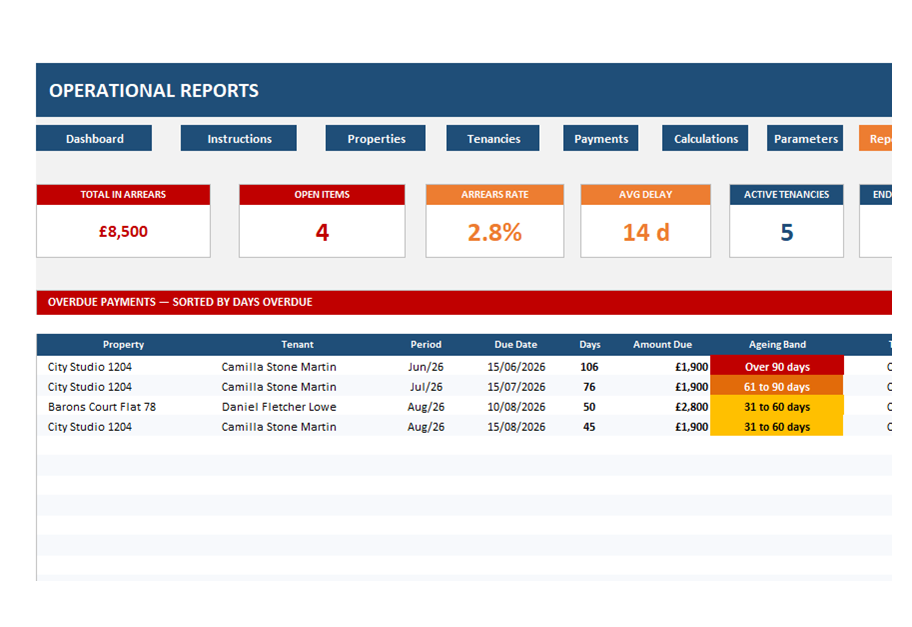This screenshot has width=912, height=627.
Task: Go to the Calculations sheet button
Action: [706, 138]
